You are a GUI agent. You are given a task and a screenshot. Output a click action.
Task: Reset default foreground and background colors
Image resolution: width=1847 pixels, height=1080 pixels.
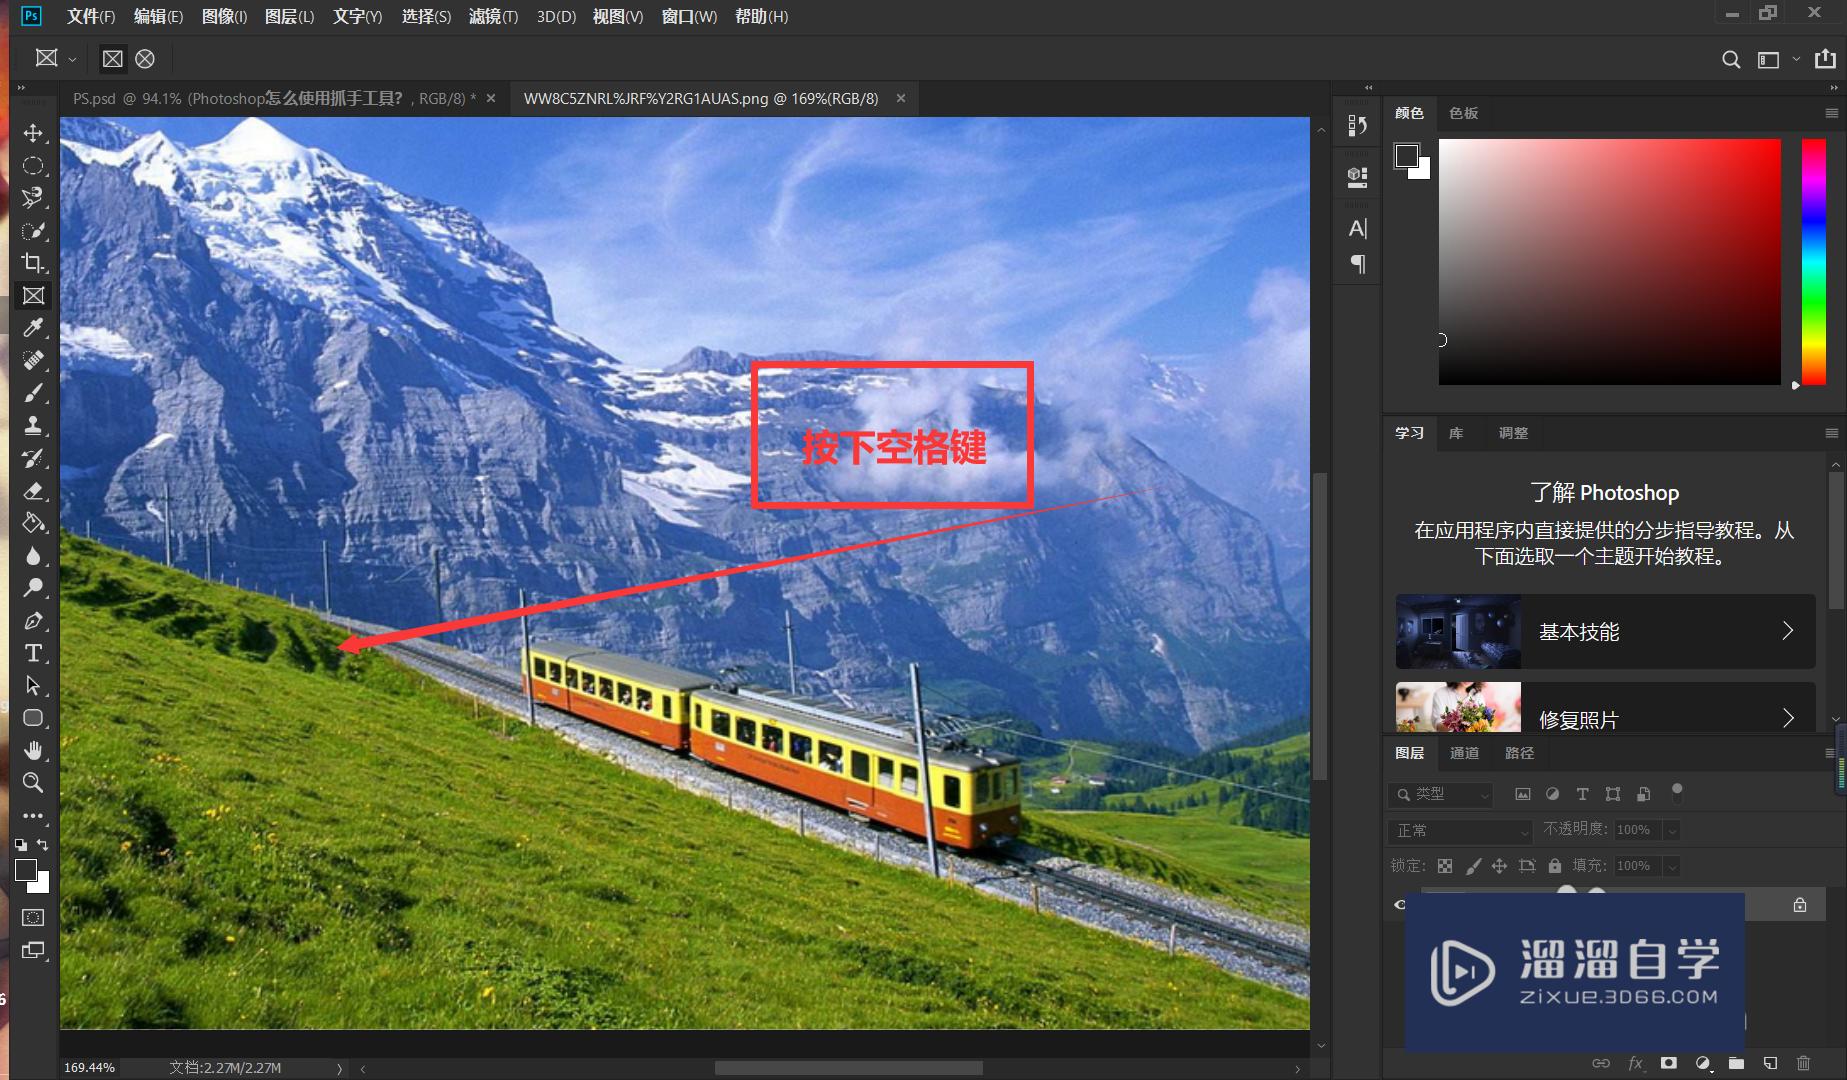click(x=21, y=844)
